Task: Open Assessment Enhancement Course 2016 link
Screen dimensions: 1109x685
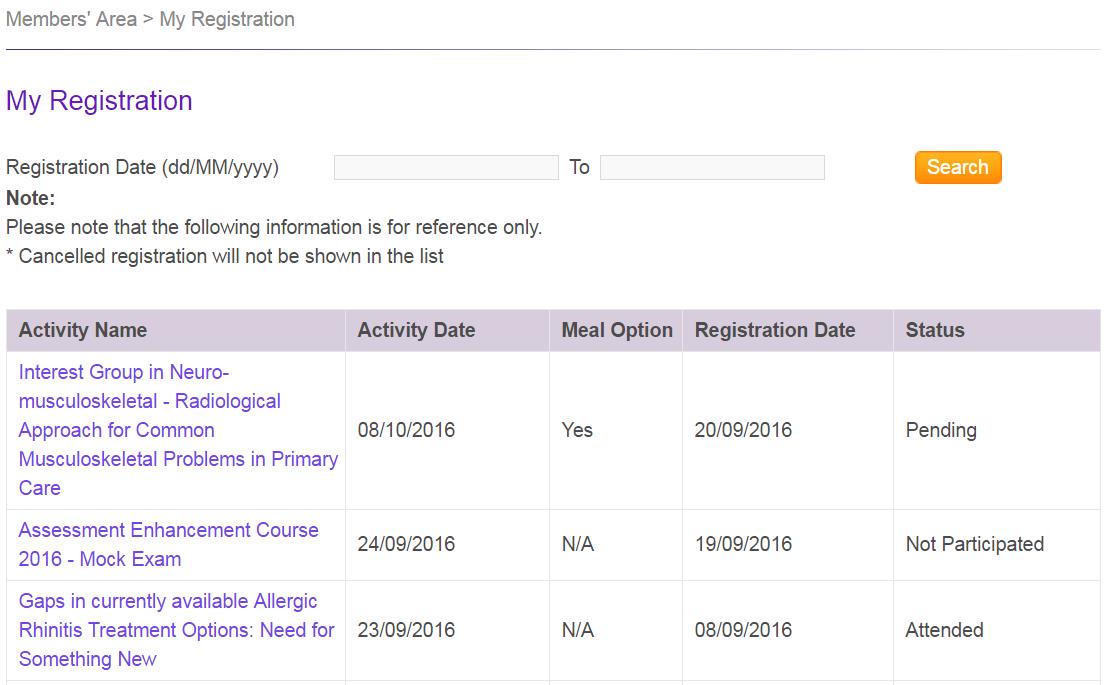Action: tap(168, 544)
